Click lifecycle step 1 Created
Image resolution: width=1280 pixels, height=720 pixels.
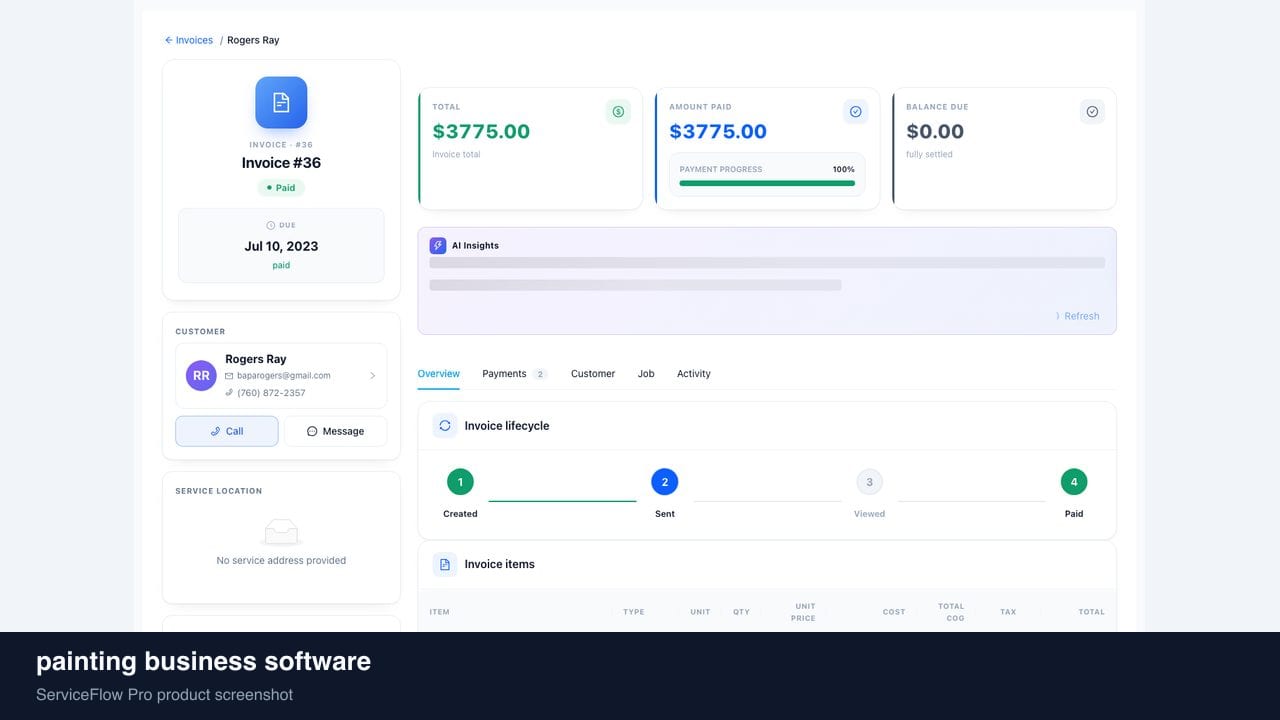[x=460, y=482]
